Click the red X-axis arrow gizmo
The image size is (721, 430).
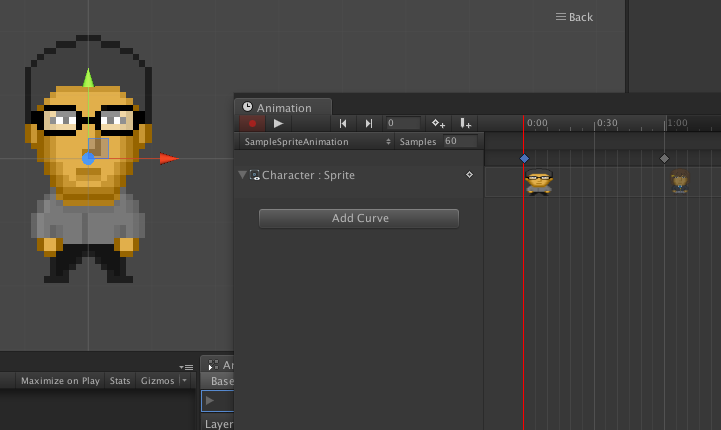point(169,159)
